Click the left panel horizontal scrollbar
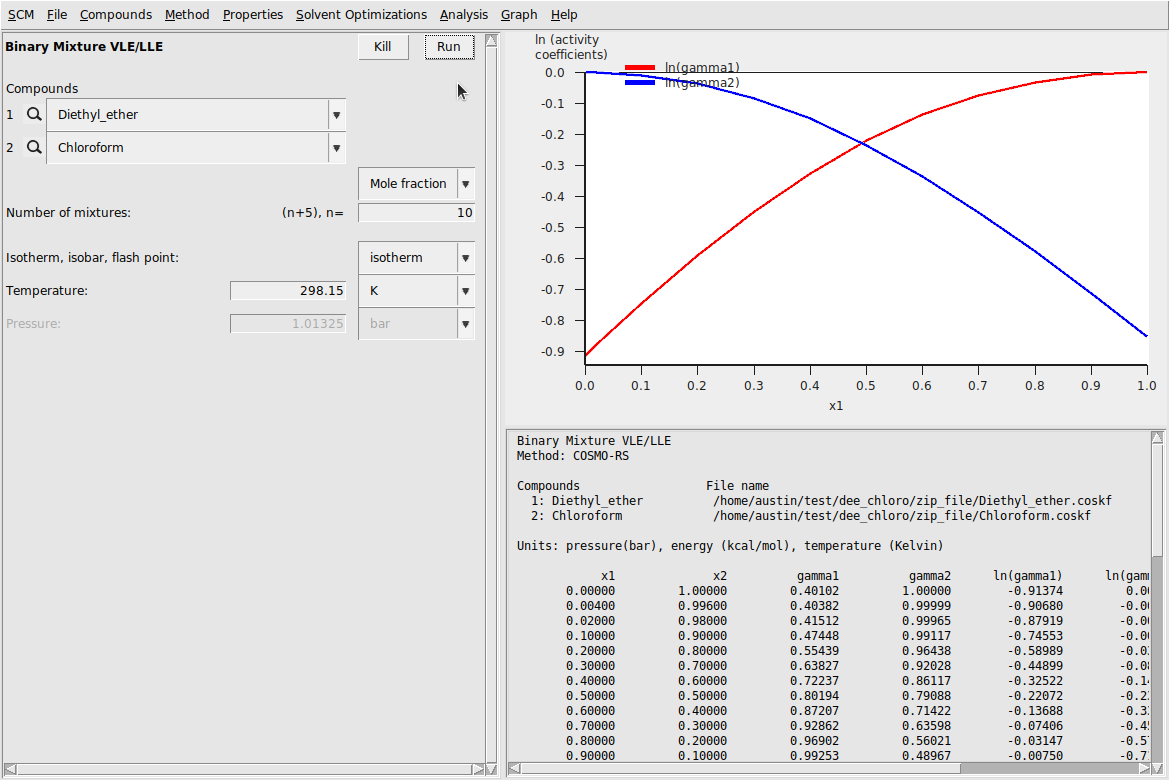The height and width of the screenshot is (780, 1169). click(244, 769)
